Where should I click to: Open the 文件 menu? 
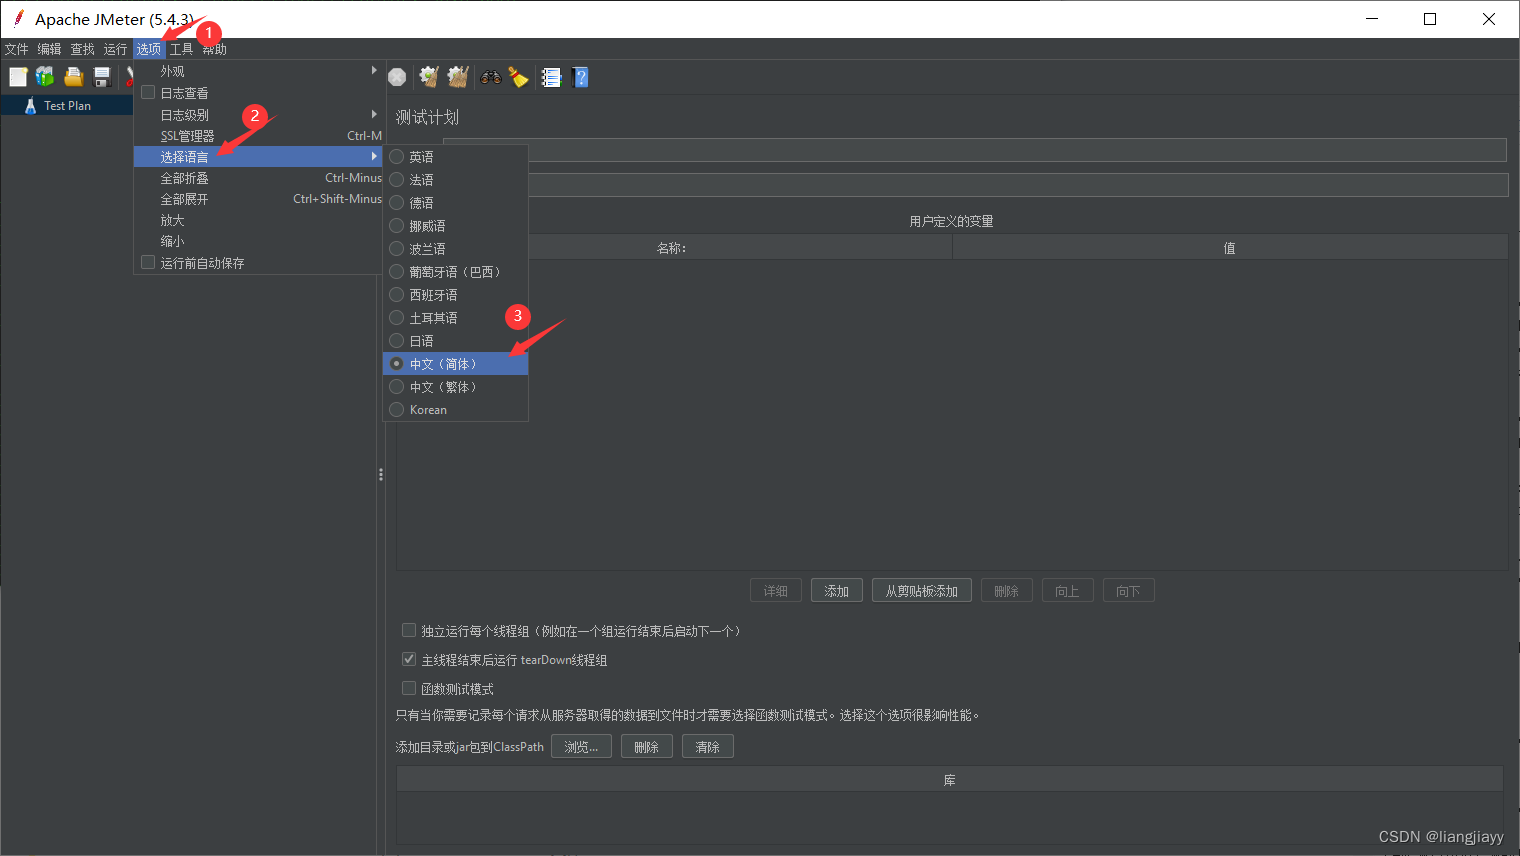point(17,49)
